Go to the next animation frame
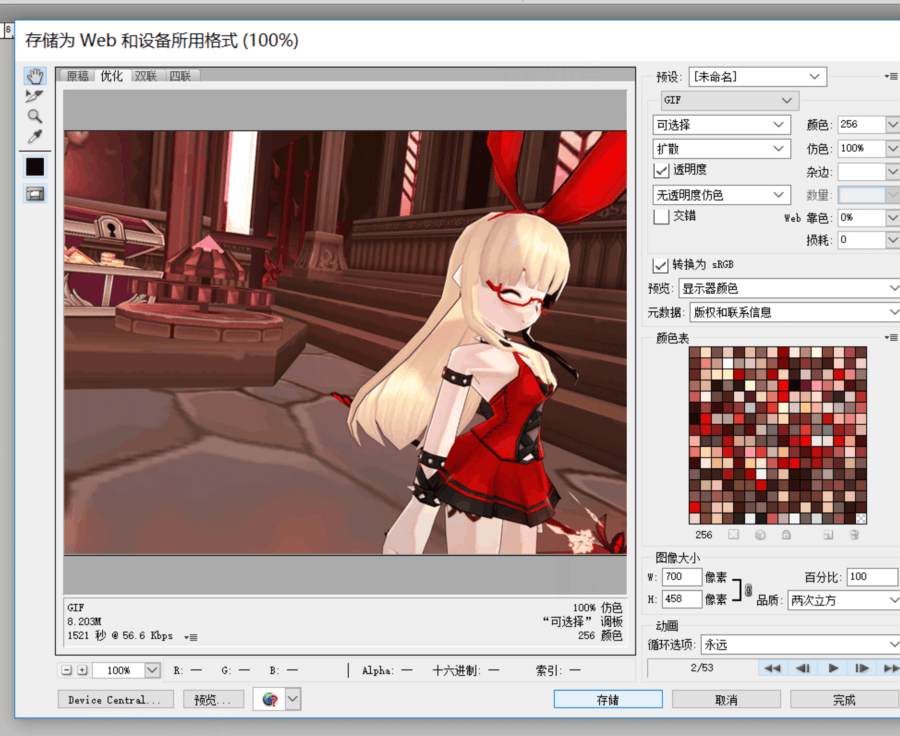This screenshot has width=900, height=736. [862, 668]
